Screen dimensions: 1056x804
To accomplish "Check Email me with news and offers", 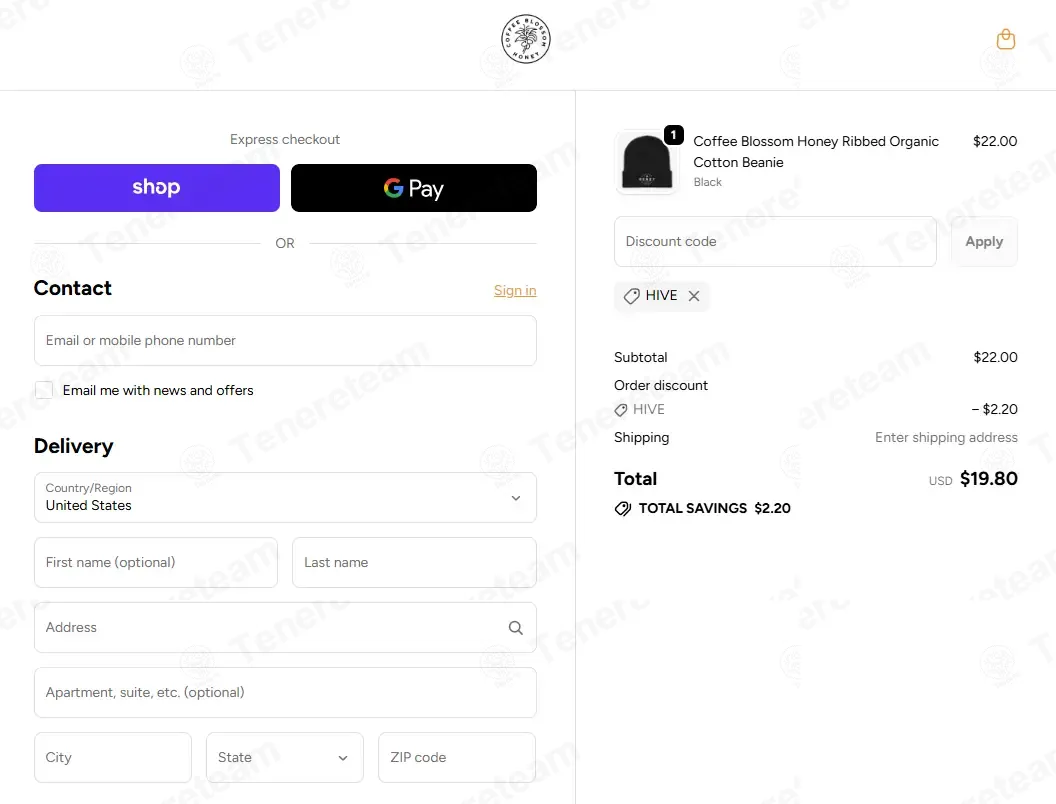I will [44, 390].
